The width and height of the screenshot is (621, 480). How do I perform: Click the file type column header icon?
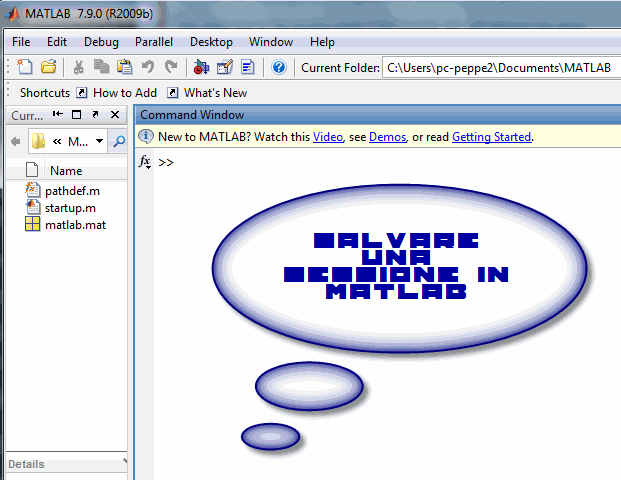32,170
